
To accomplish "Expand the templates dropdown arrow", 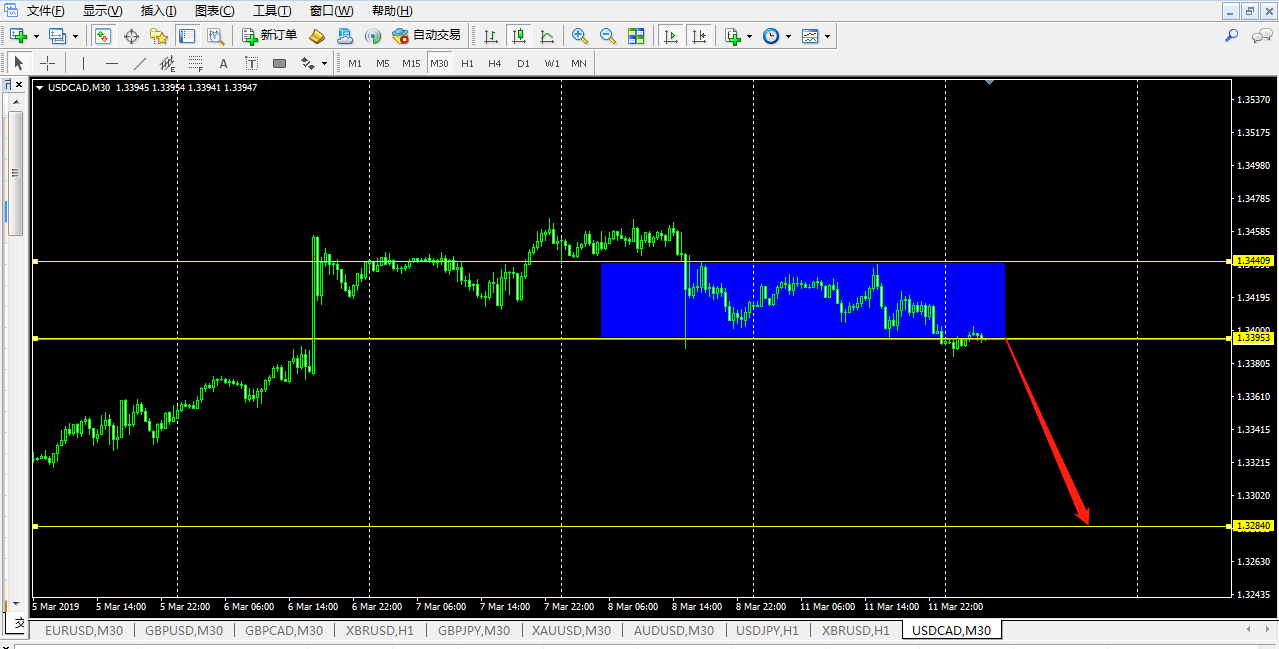I will click(x=827, y=36).
